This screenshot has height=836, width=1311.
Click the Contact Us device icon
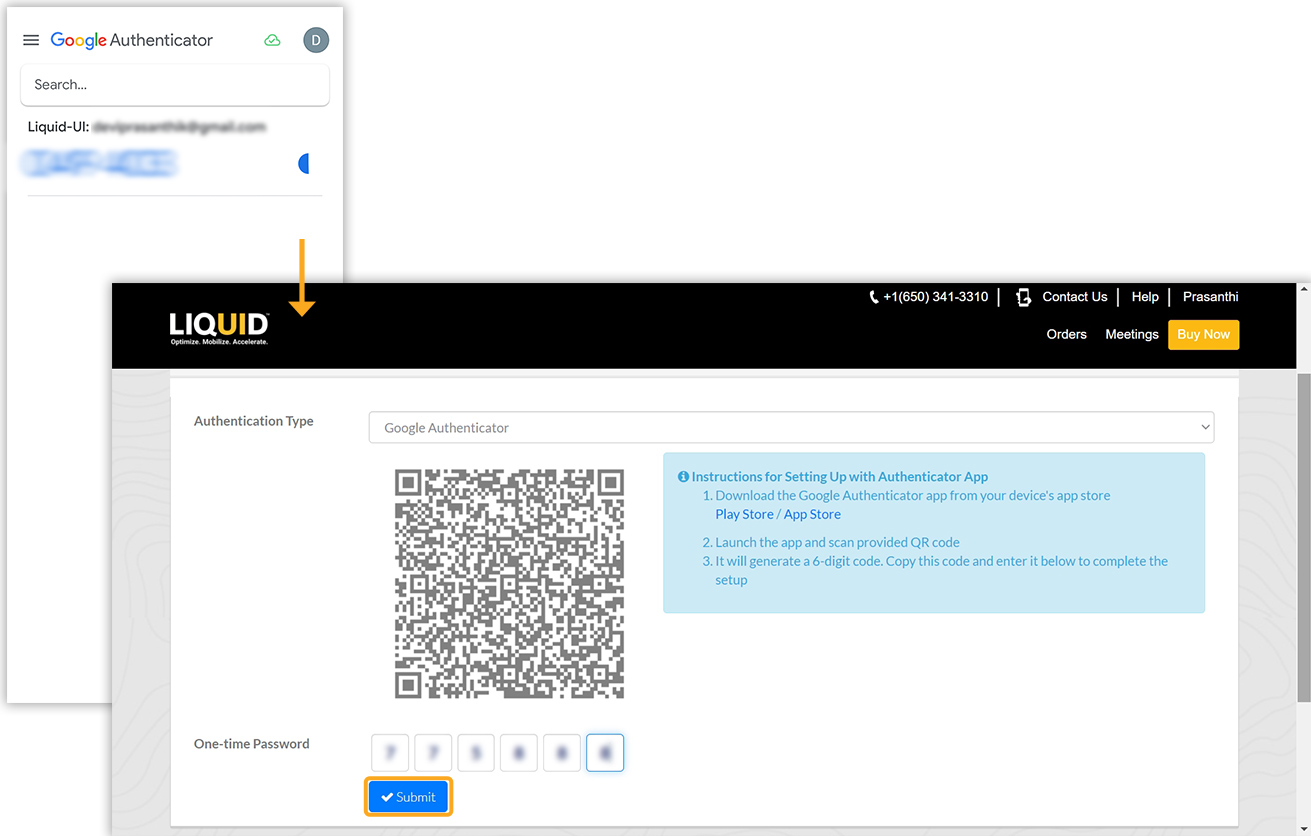pos(1023,297)
